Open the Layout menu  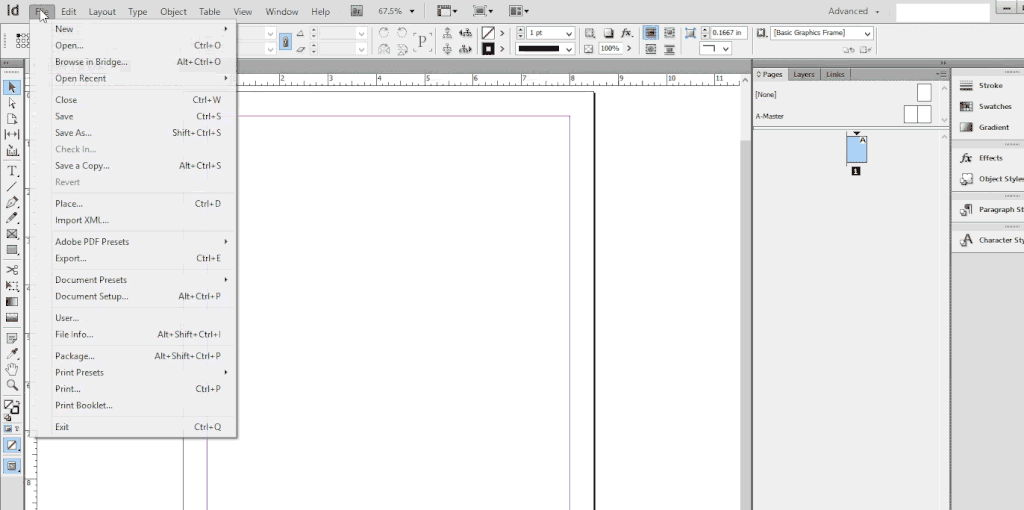tap(102, 12)
